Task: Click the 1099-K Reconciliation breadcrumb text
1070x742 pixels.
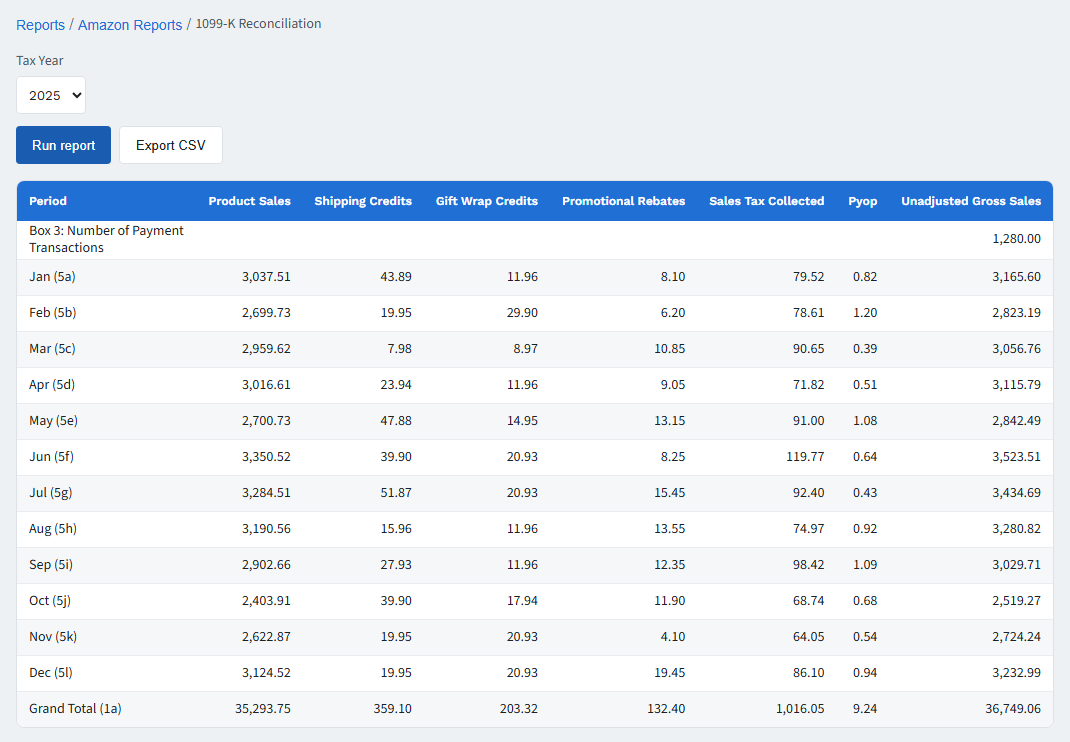Action: coord(258,24)
